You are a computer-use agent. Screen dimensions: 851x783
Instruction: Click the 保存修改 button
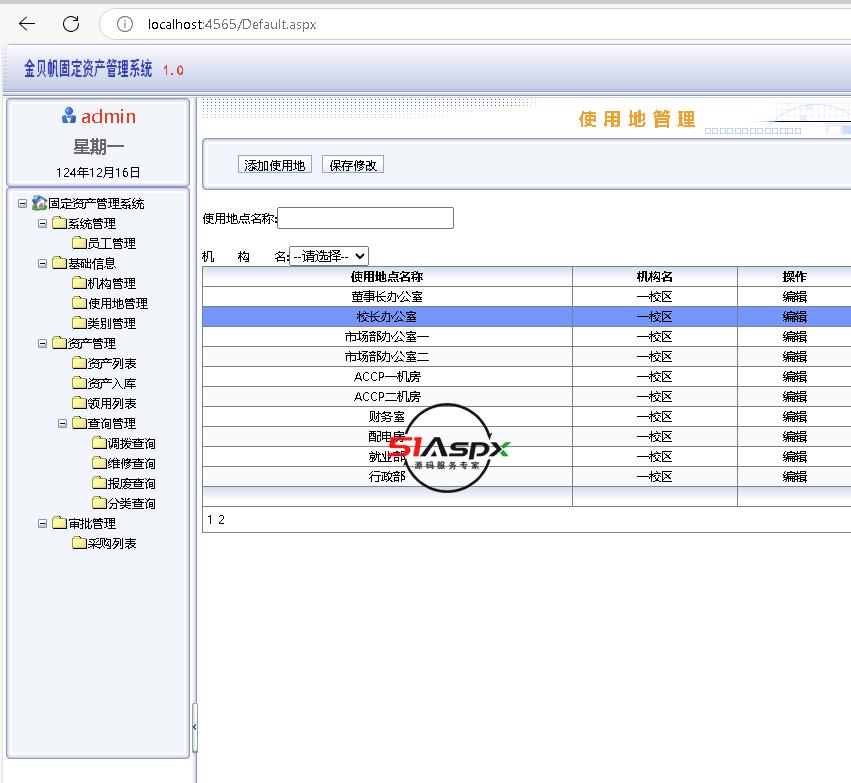[353, 165]
